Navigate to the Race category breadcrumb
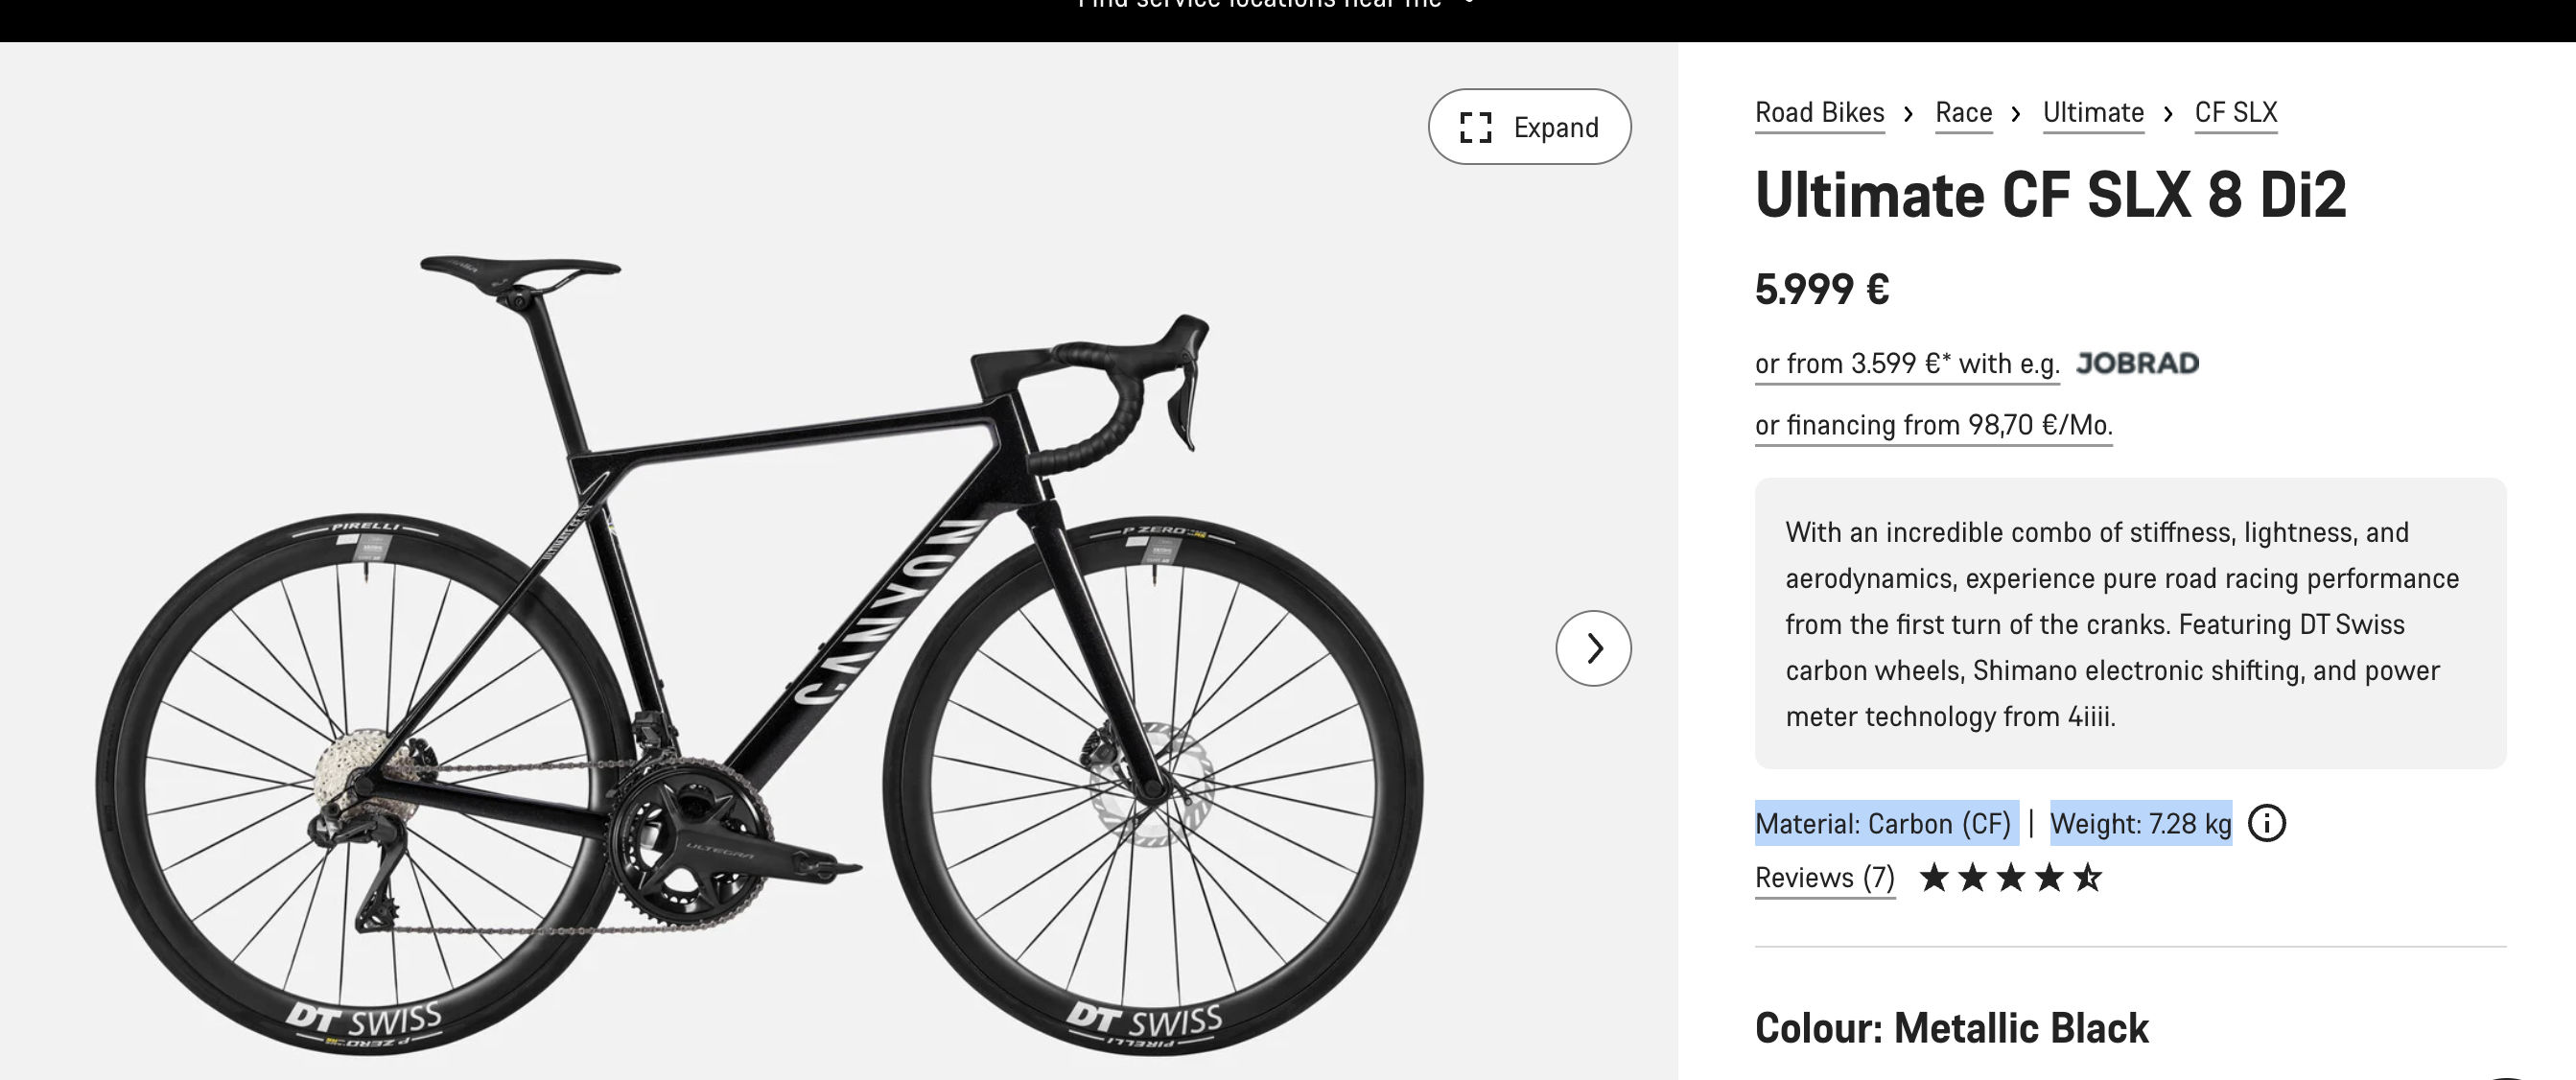The height and width of the screenshot is (1080, 2576). (x=1963, y=112)
